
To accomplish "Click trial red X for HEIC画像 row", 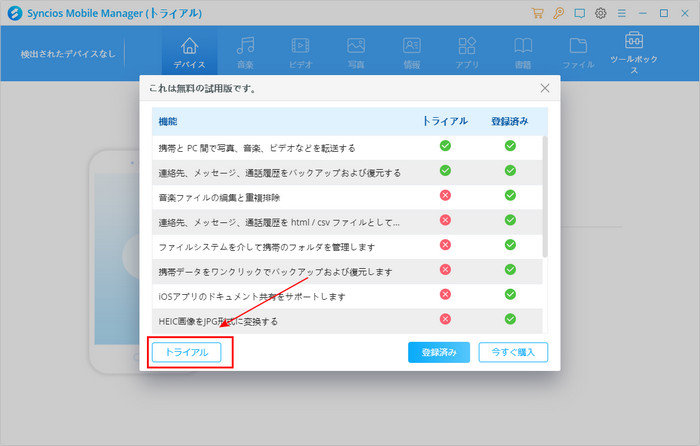I will click(445, 319).
